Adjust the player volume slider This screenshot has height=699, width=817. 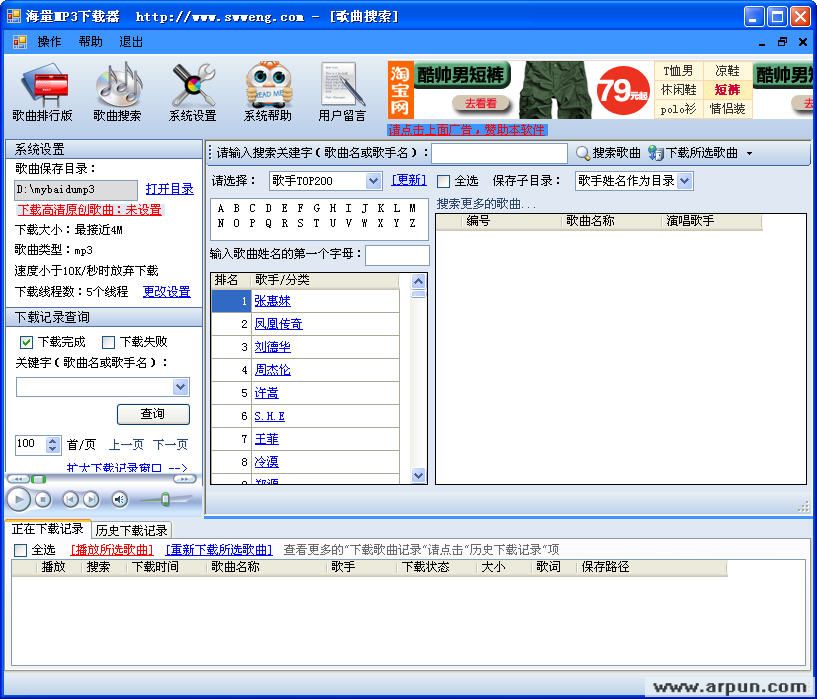(x=165, y=500)
